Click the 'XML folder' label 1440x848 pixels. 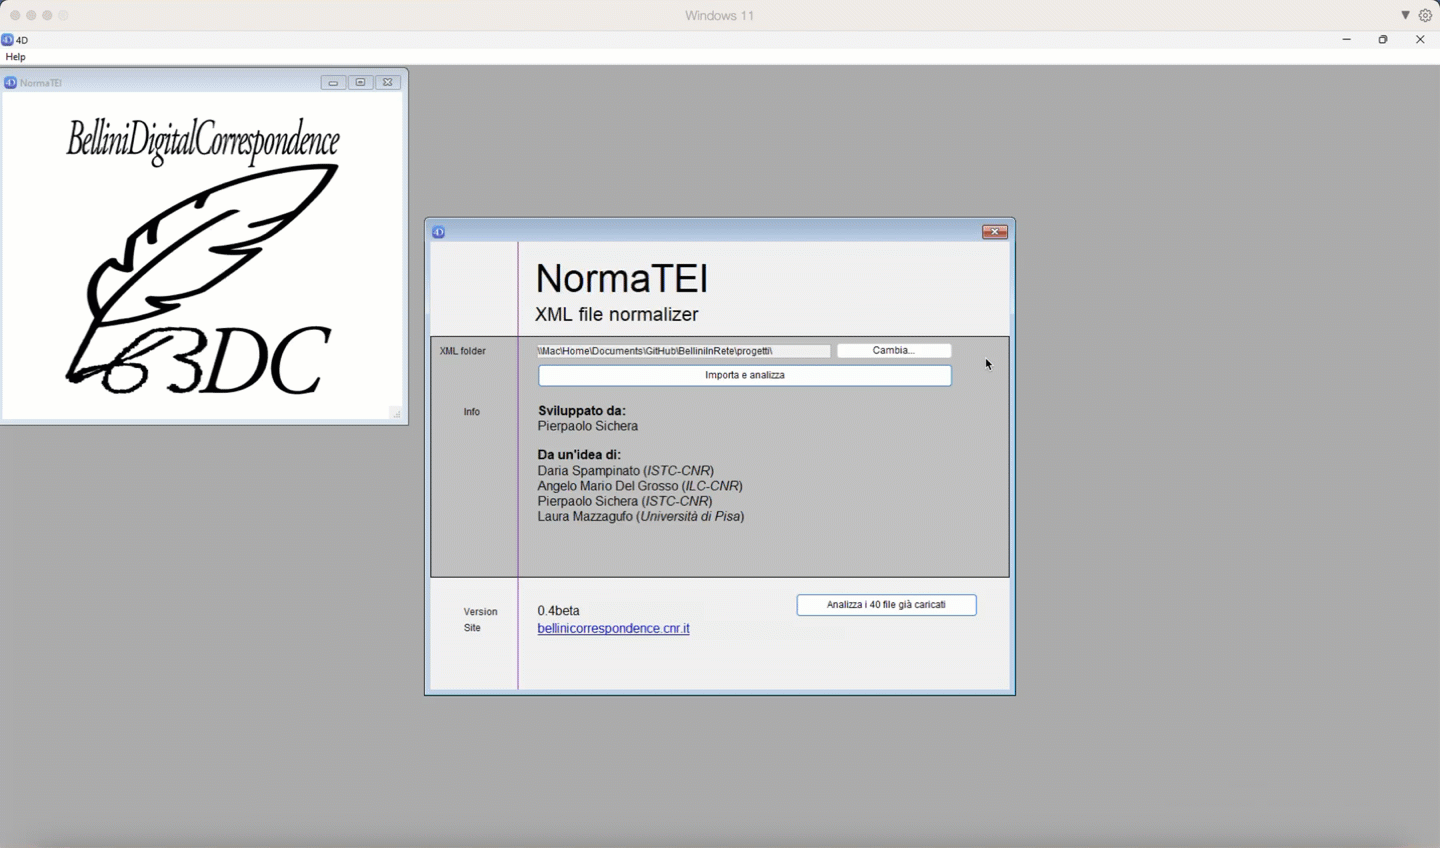463,351
